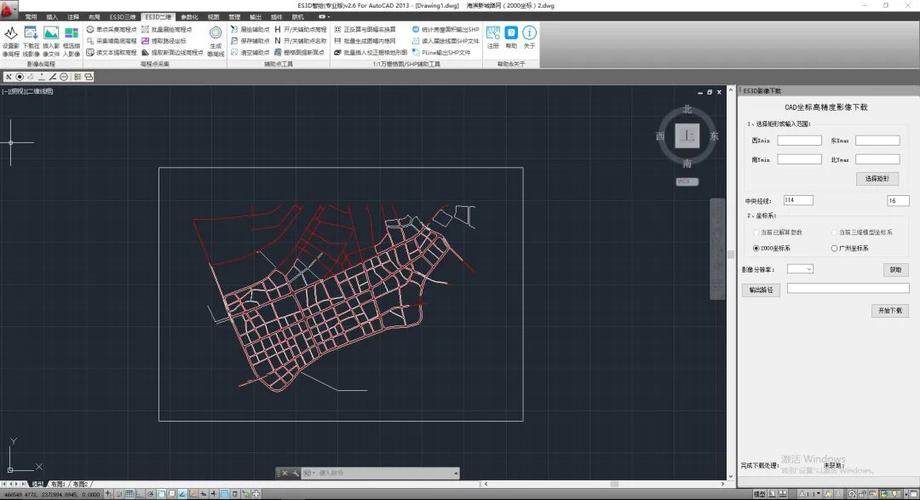
Task: Click the command line wrench customize icon
Action: click(x=294, y=473)
